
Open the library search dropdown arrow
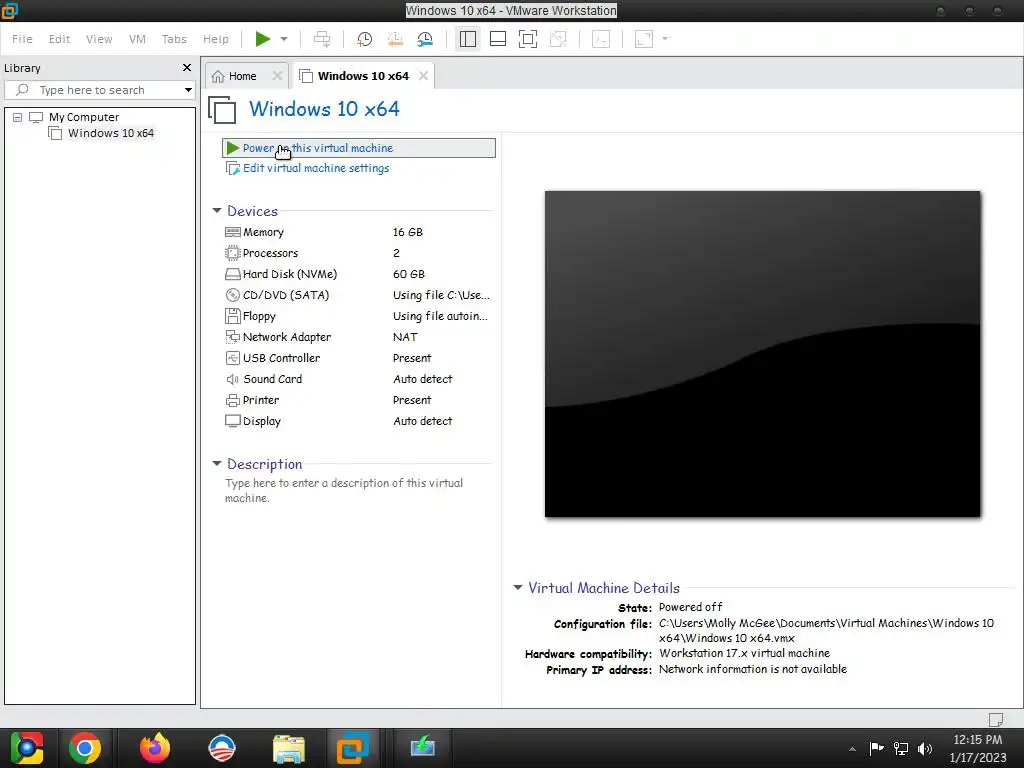coord(188,90)
